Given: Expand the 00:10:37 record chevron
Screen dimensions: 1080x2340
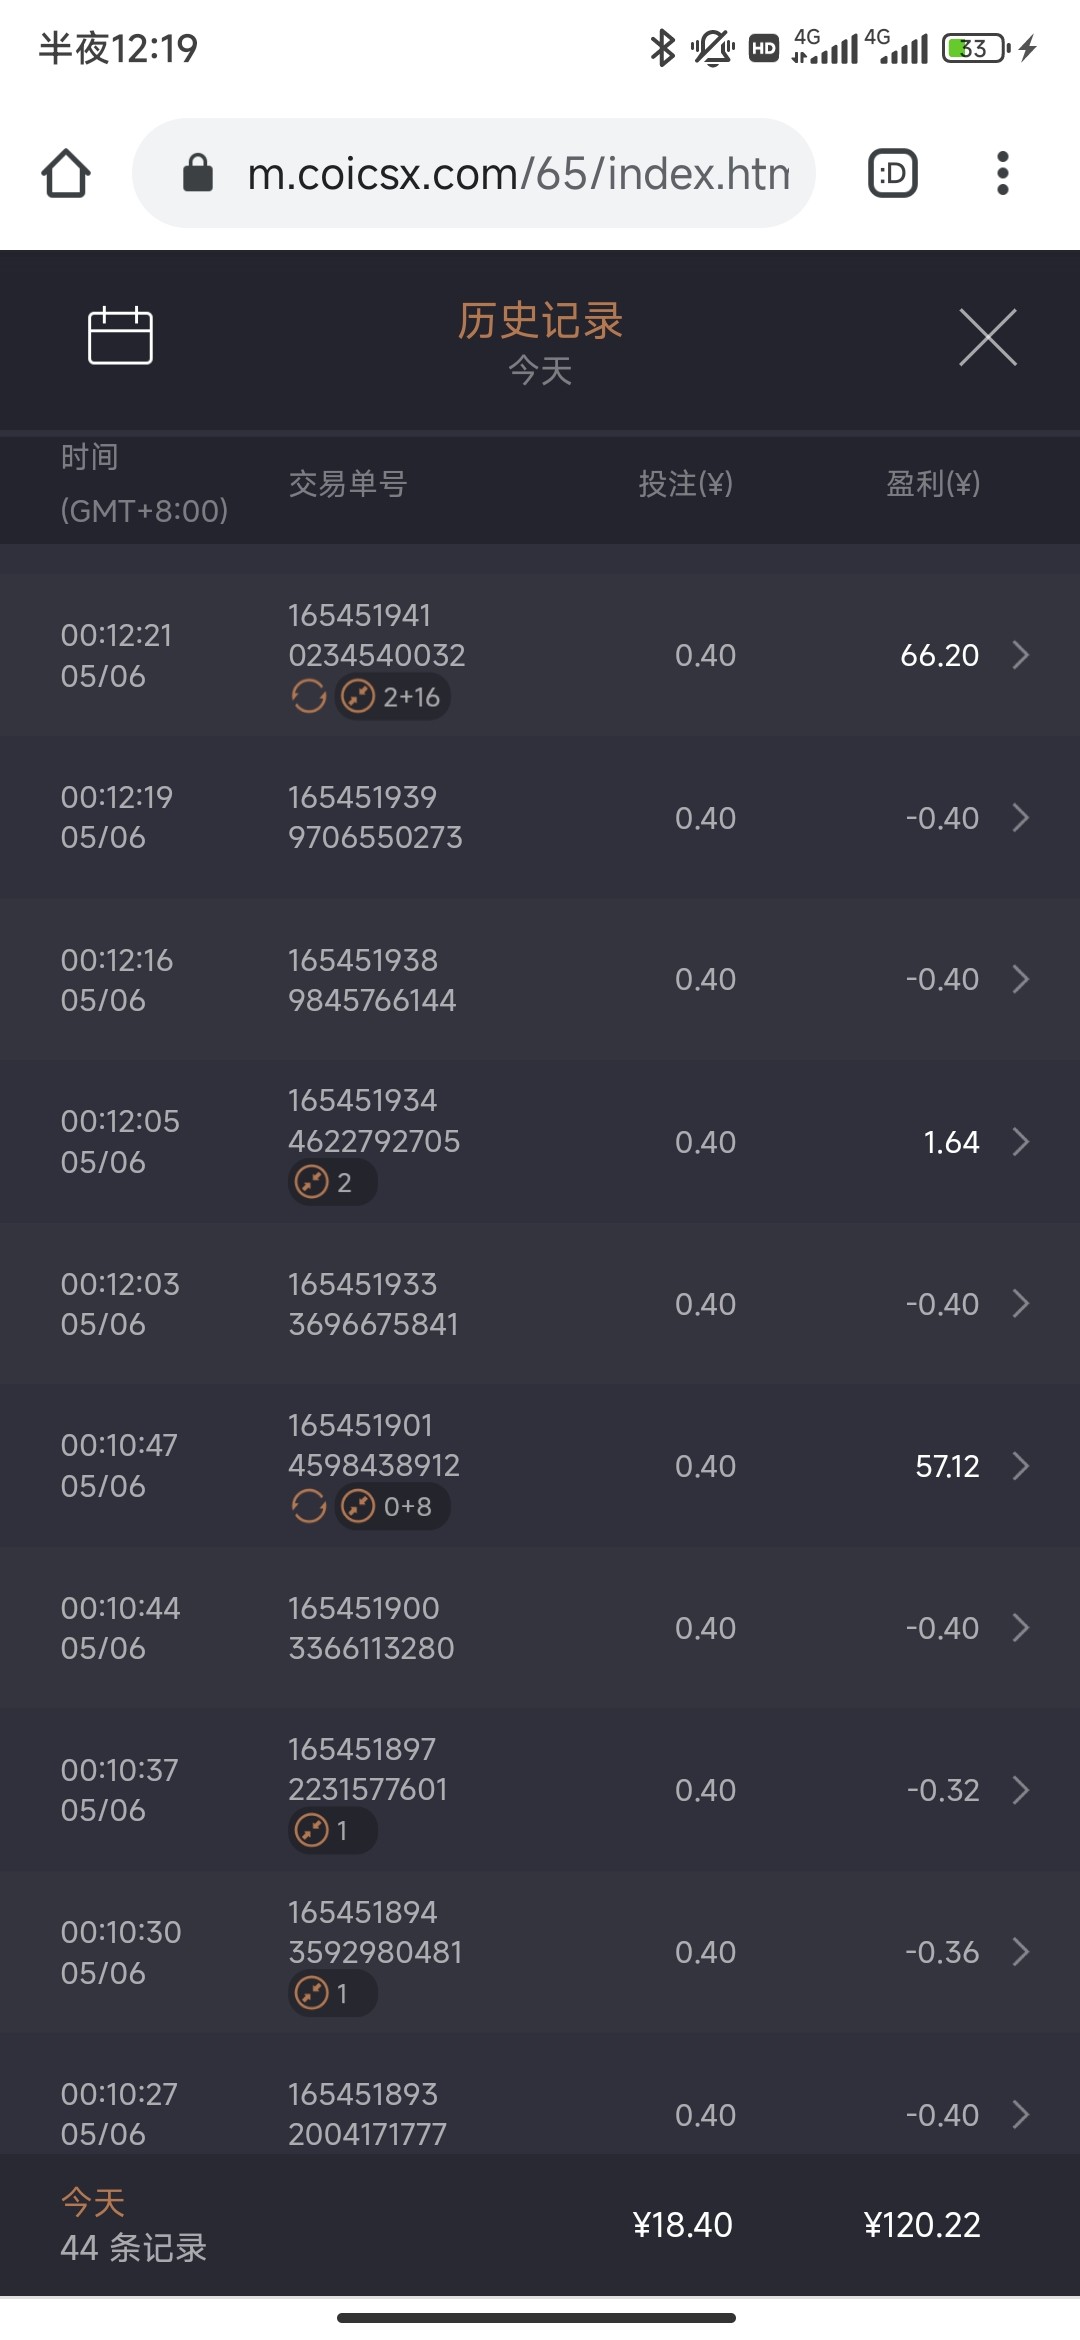Looking at the screenshot, I should 1020,1790.
